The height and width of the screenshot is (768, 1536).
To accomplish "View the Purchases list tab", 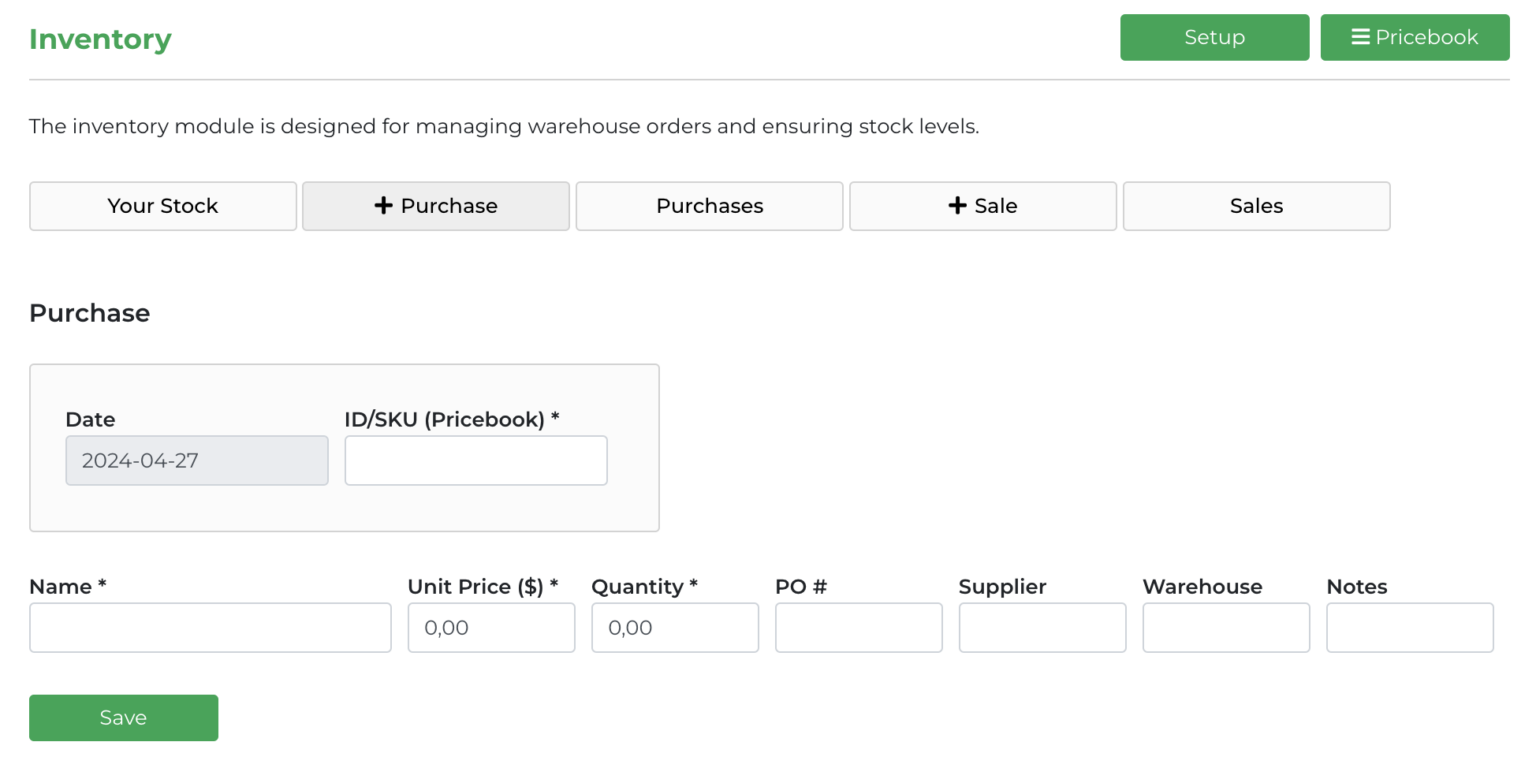I will pos(709,206).
